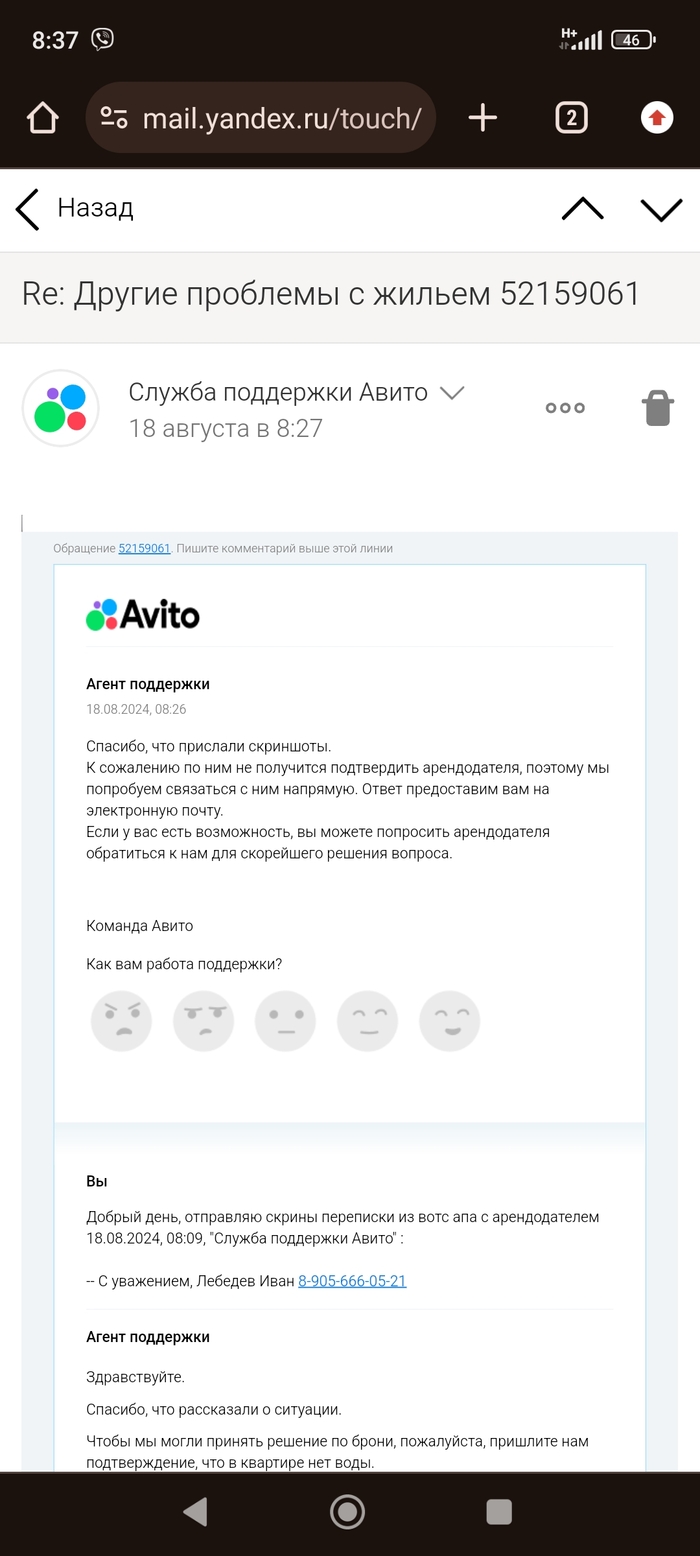Viewport: 700px width, 1556px height.
Task: Open ticket link 52159061
Action: (144, 548)
